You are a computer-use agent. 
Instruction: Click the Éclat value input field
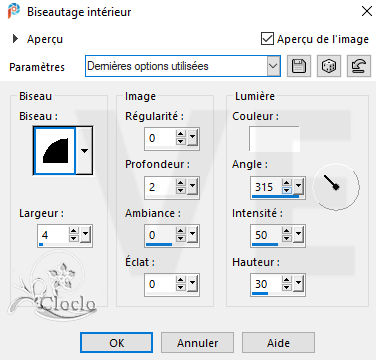tap(160, 284)
